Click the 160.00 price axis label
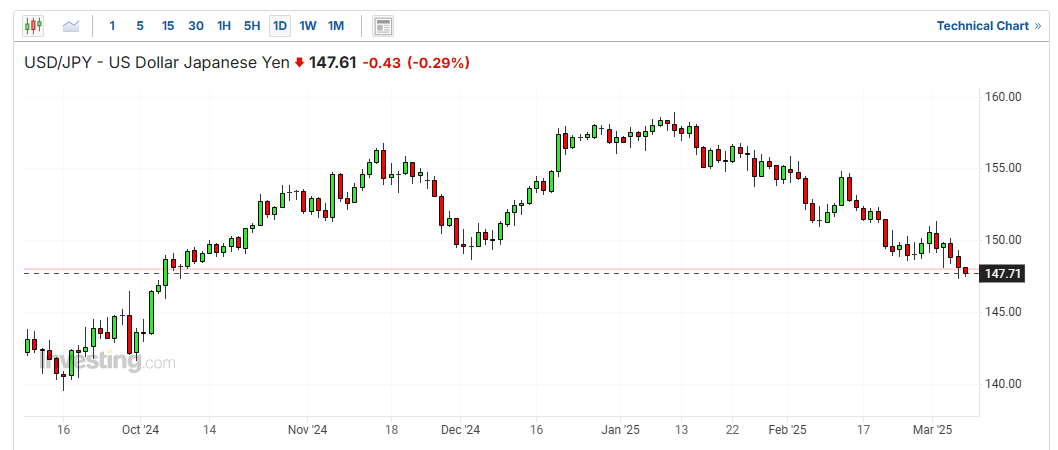This screenshot has width=1058, height=450. pos(1003,96)
